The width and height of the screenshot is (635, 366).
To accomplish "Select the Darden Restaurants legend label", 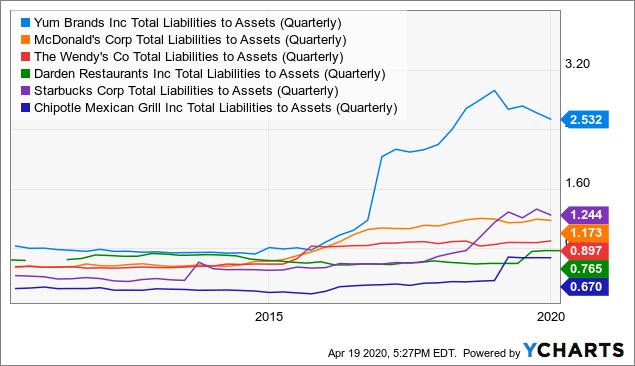I will pyautogui.click(x=209, y=74).
